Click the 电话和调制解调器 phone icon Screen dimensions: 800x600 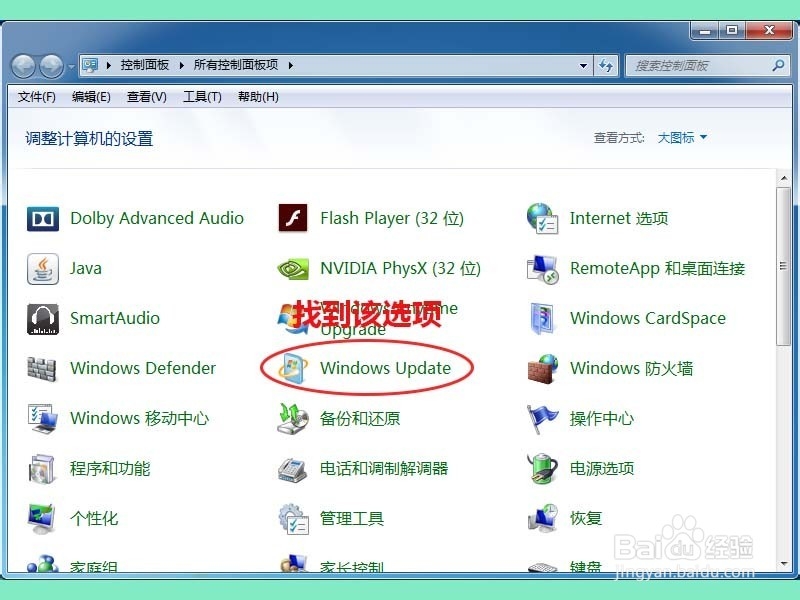tap(293, 469)
